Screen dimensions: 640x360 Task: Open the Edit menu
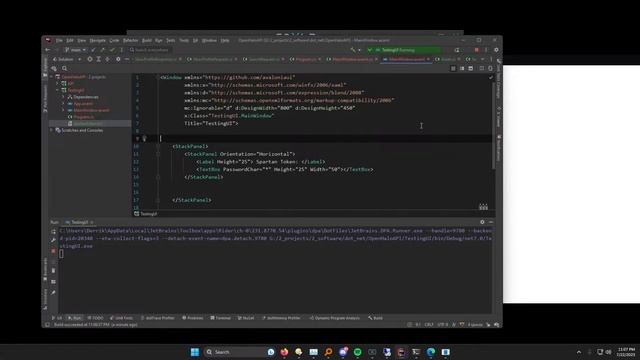(x=70, y=40)
